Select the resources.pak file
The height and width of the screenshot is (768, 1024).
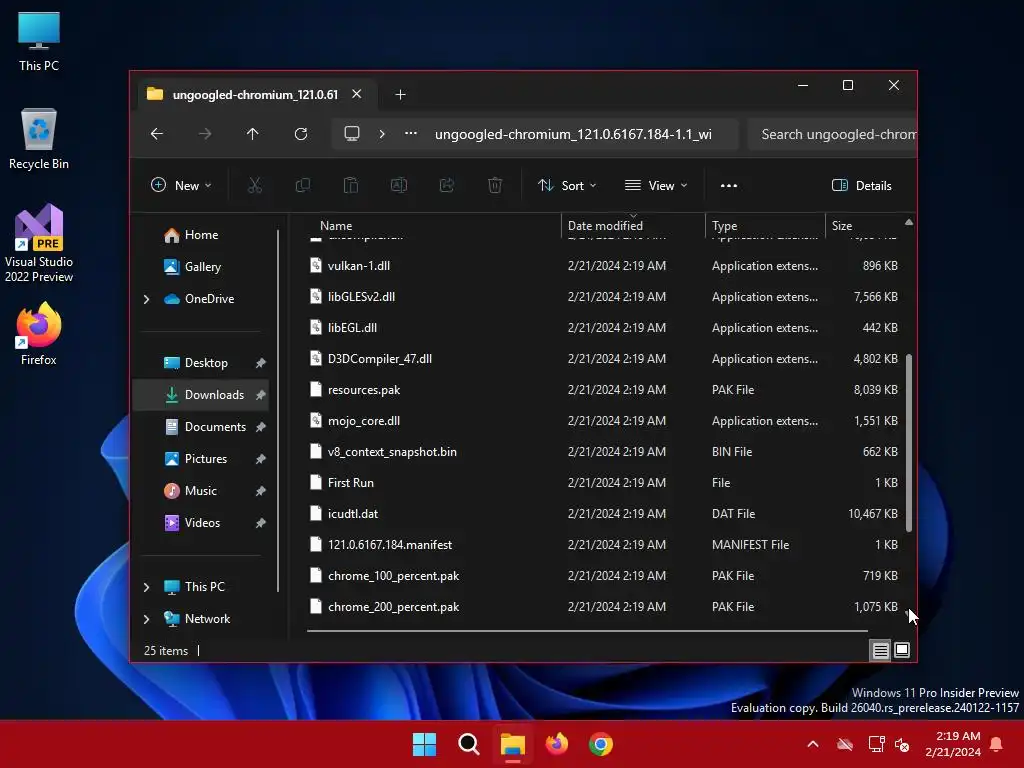pos(605,390)
